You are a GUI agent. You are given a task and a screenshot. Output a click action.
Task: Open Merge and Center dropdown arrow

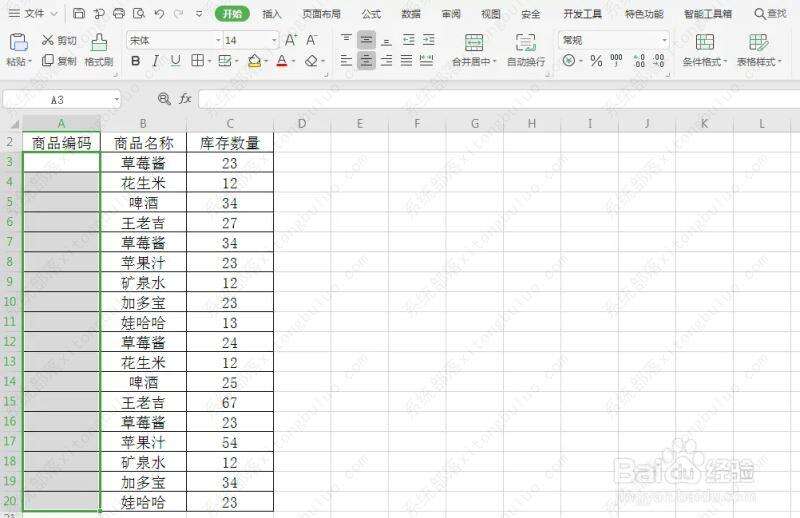coord(494,62)
